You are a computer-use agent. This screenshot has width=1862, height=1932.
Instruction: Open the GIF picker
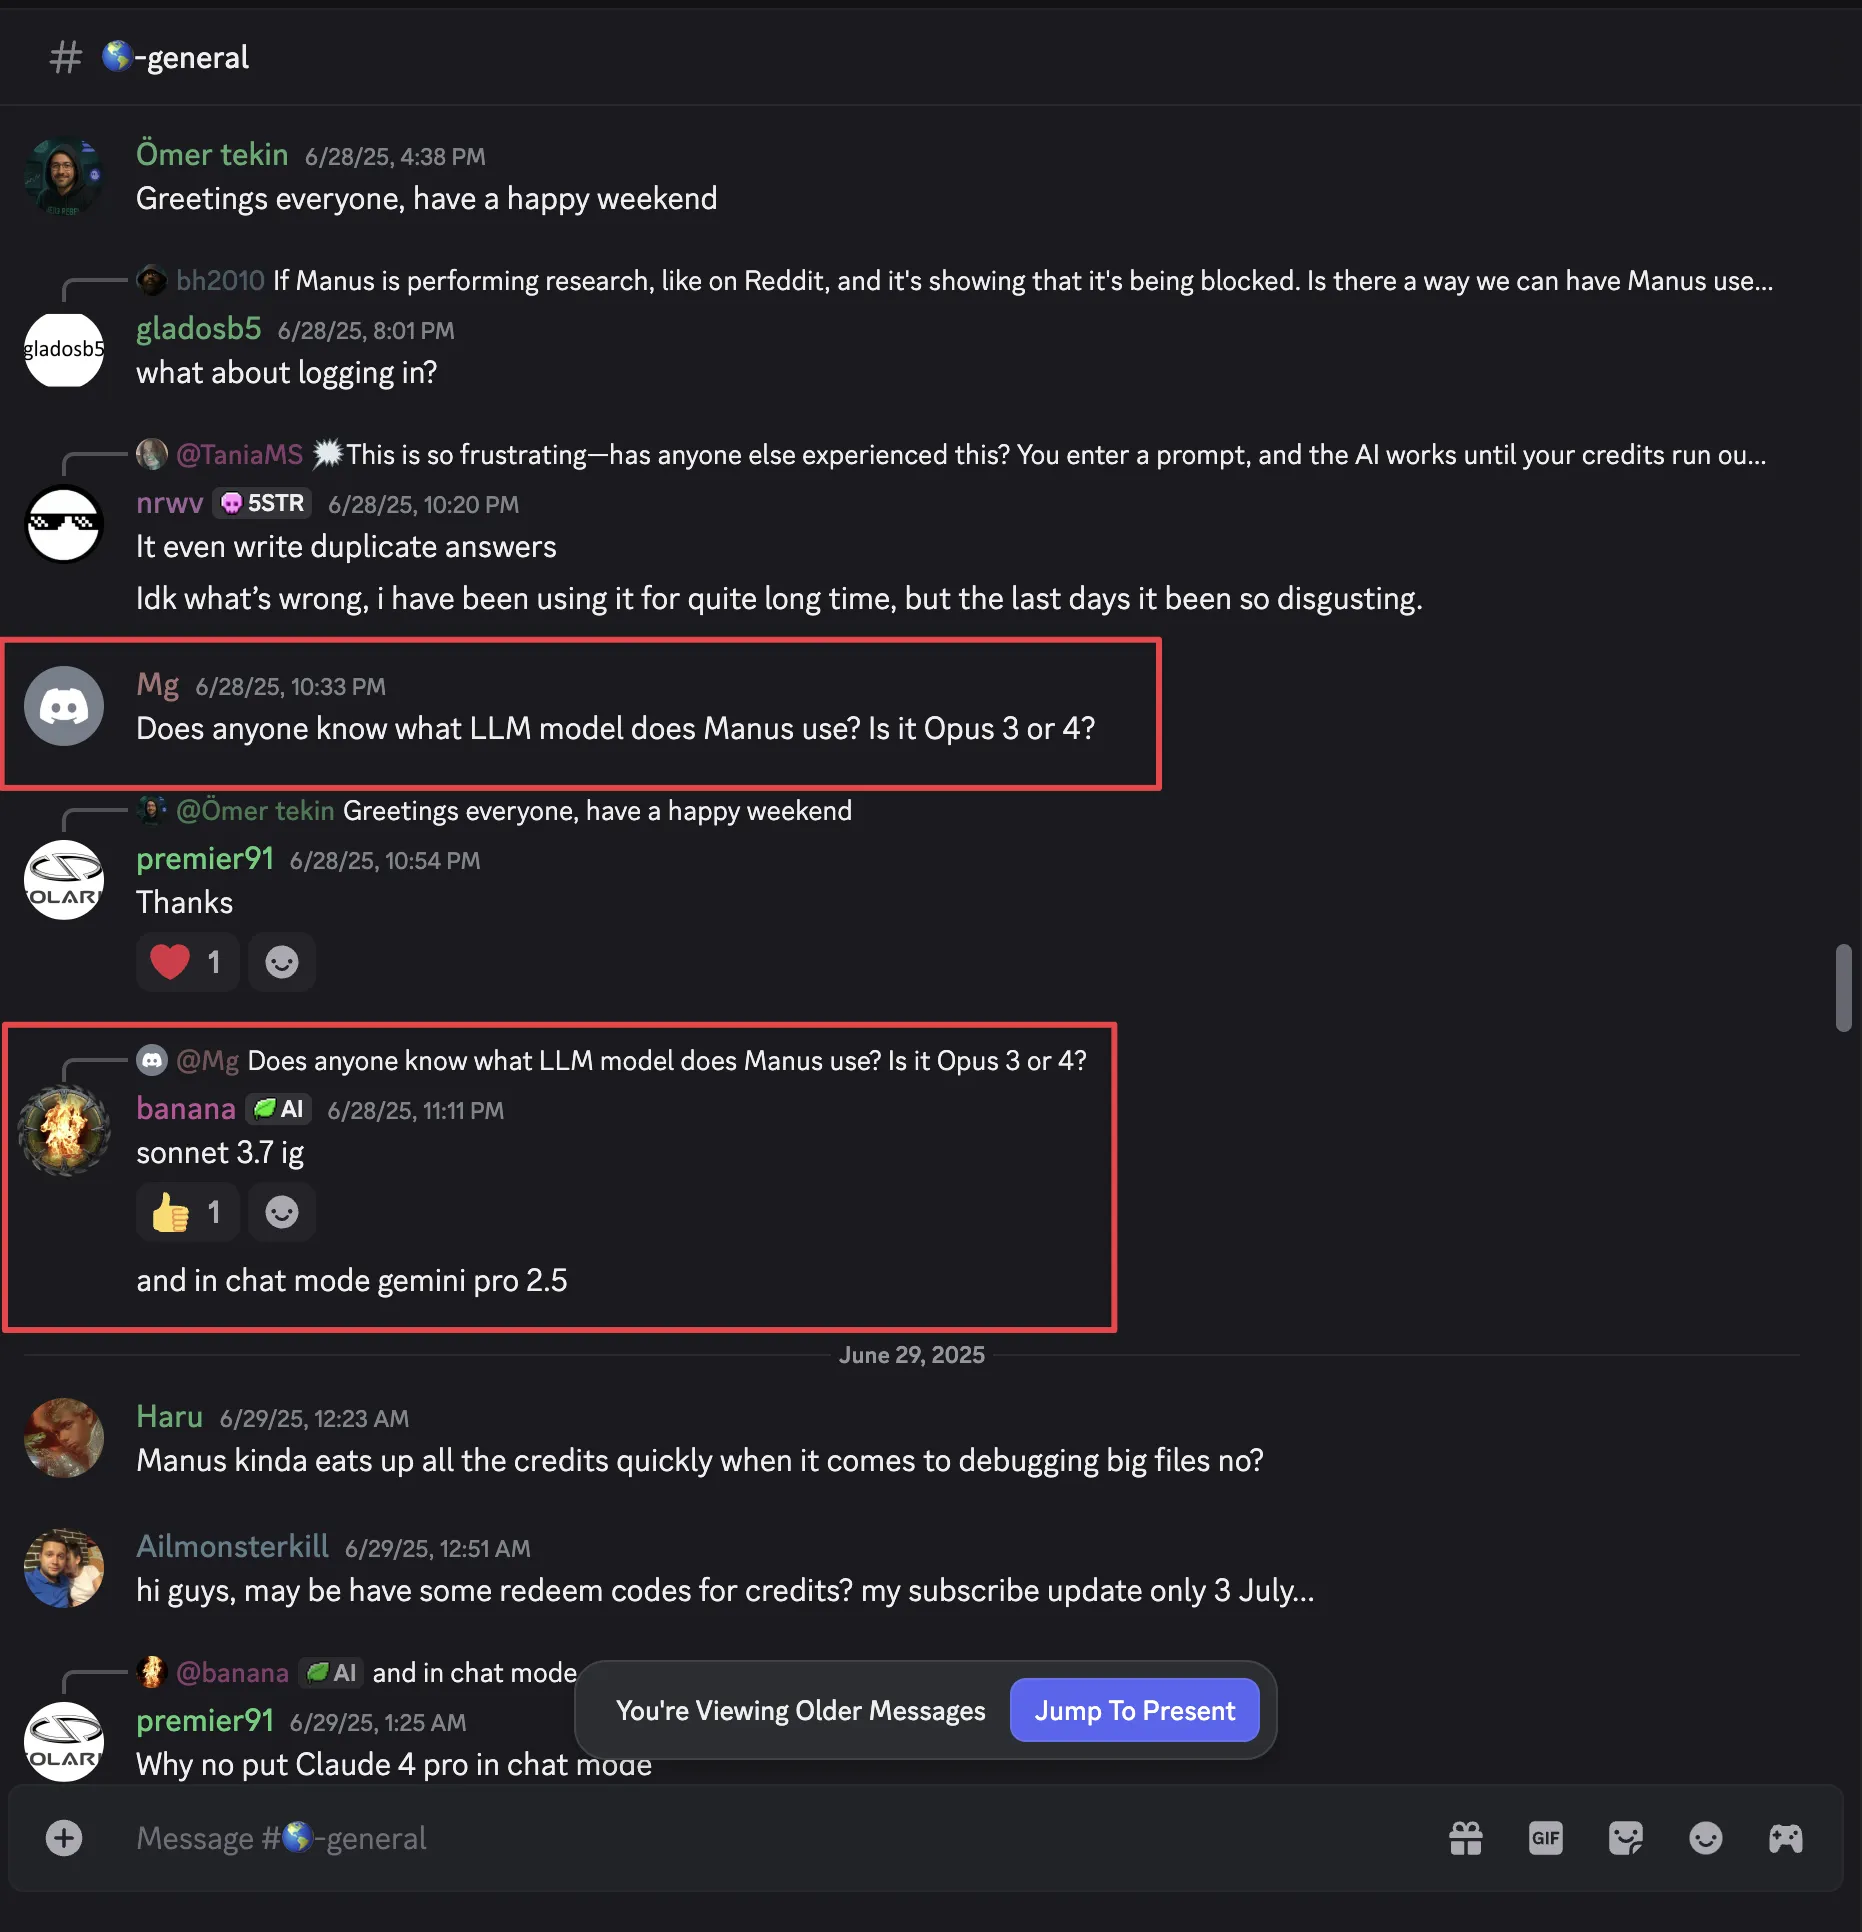coord(1545,1837)
